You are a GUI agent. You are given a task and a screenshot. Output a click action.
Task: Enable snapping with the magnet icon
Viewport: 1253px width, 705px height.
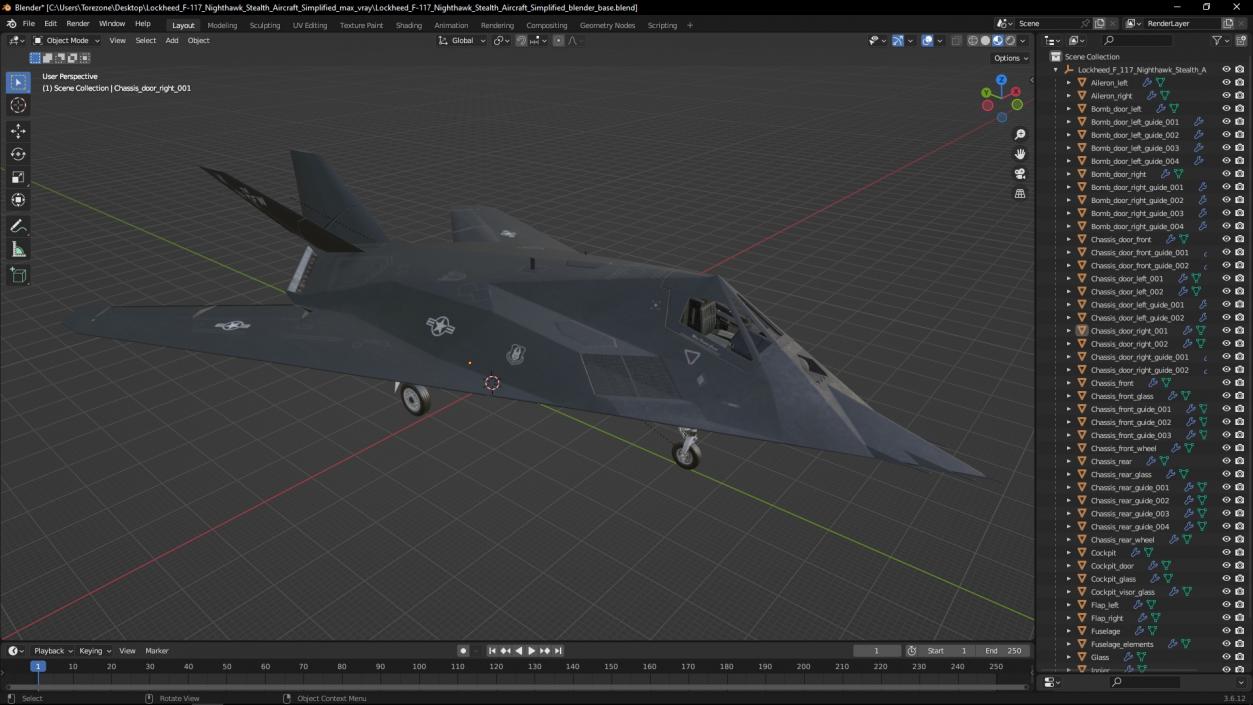pyautogui.click(x=521, y=40)
